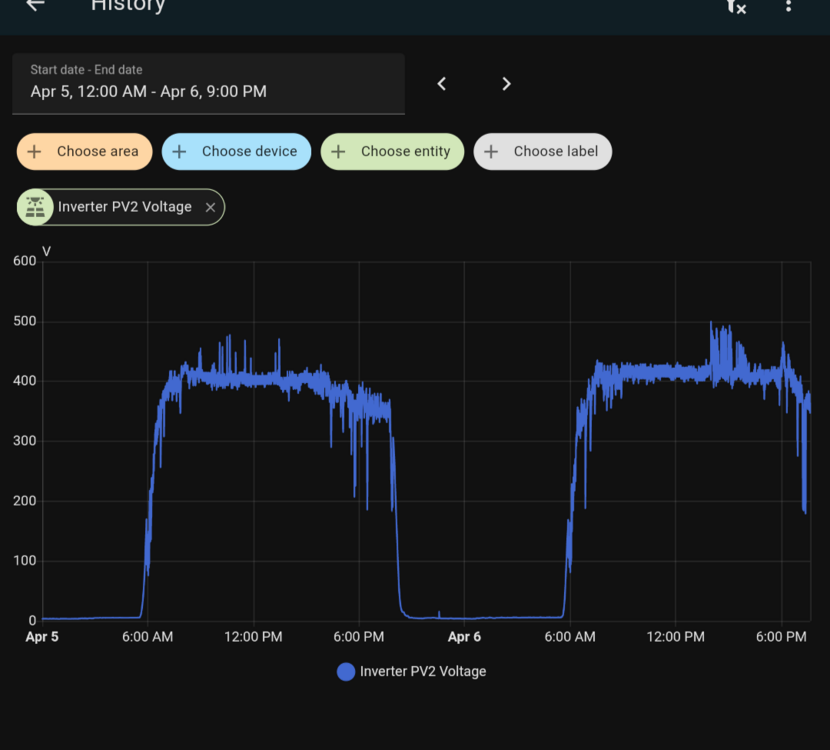The image size is (830, 750).
Task: Click the flat overnight line near Apr 6 label
Action: 465,618
